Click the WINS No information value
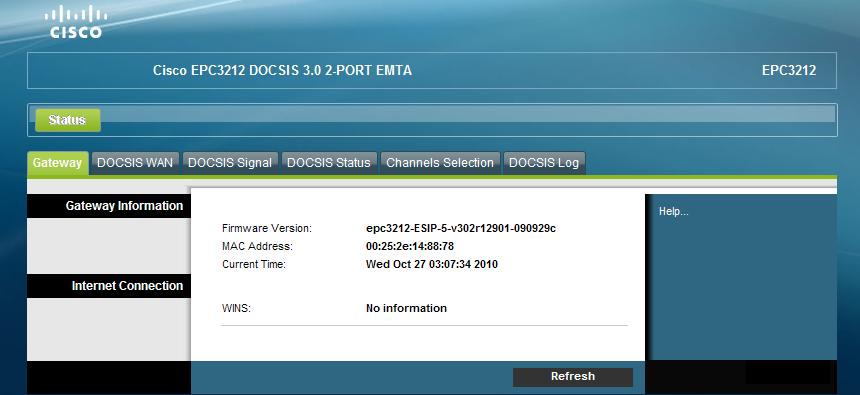Image resolution: width=860 pixels, height=395 pixels. [406, 308]
